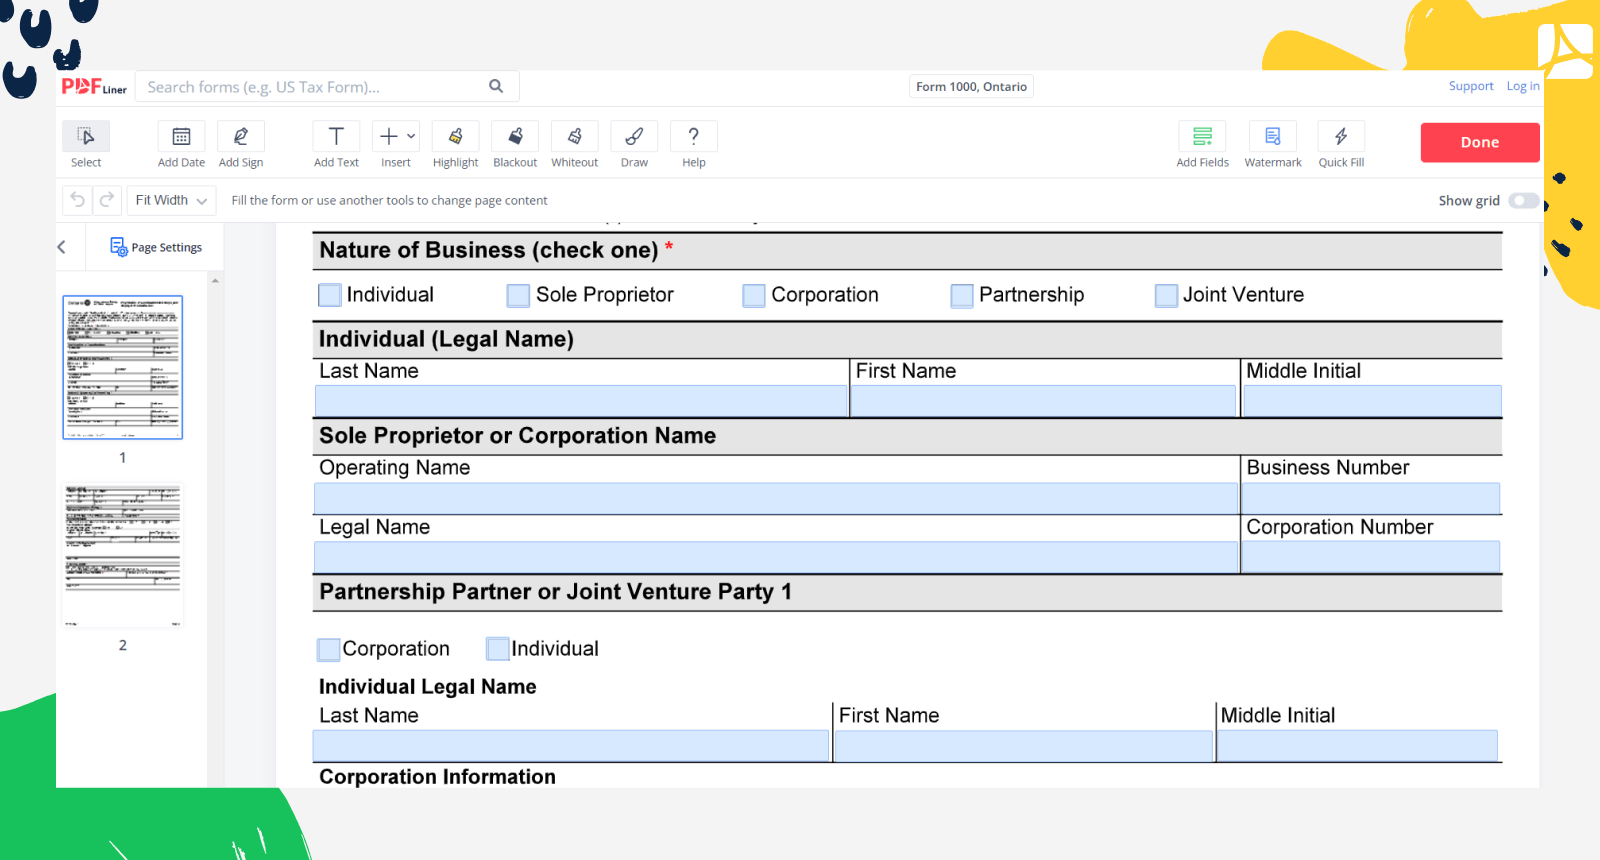Open Page Settings
This screenshot has width=1600, height=860.
click(156, 247)
